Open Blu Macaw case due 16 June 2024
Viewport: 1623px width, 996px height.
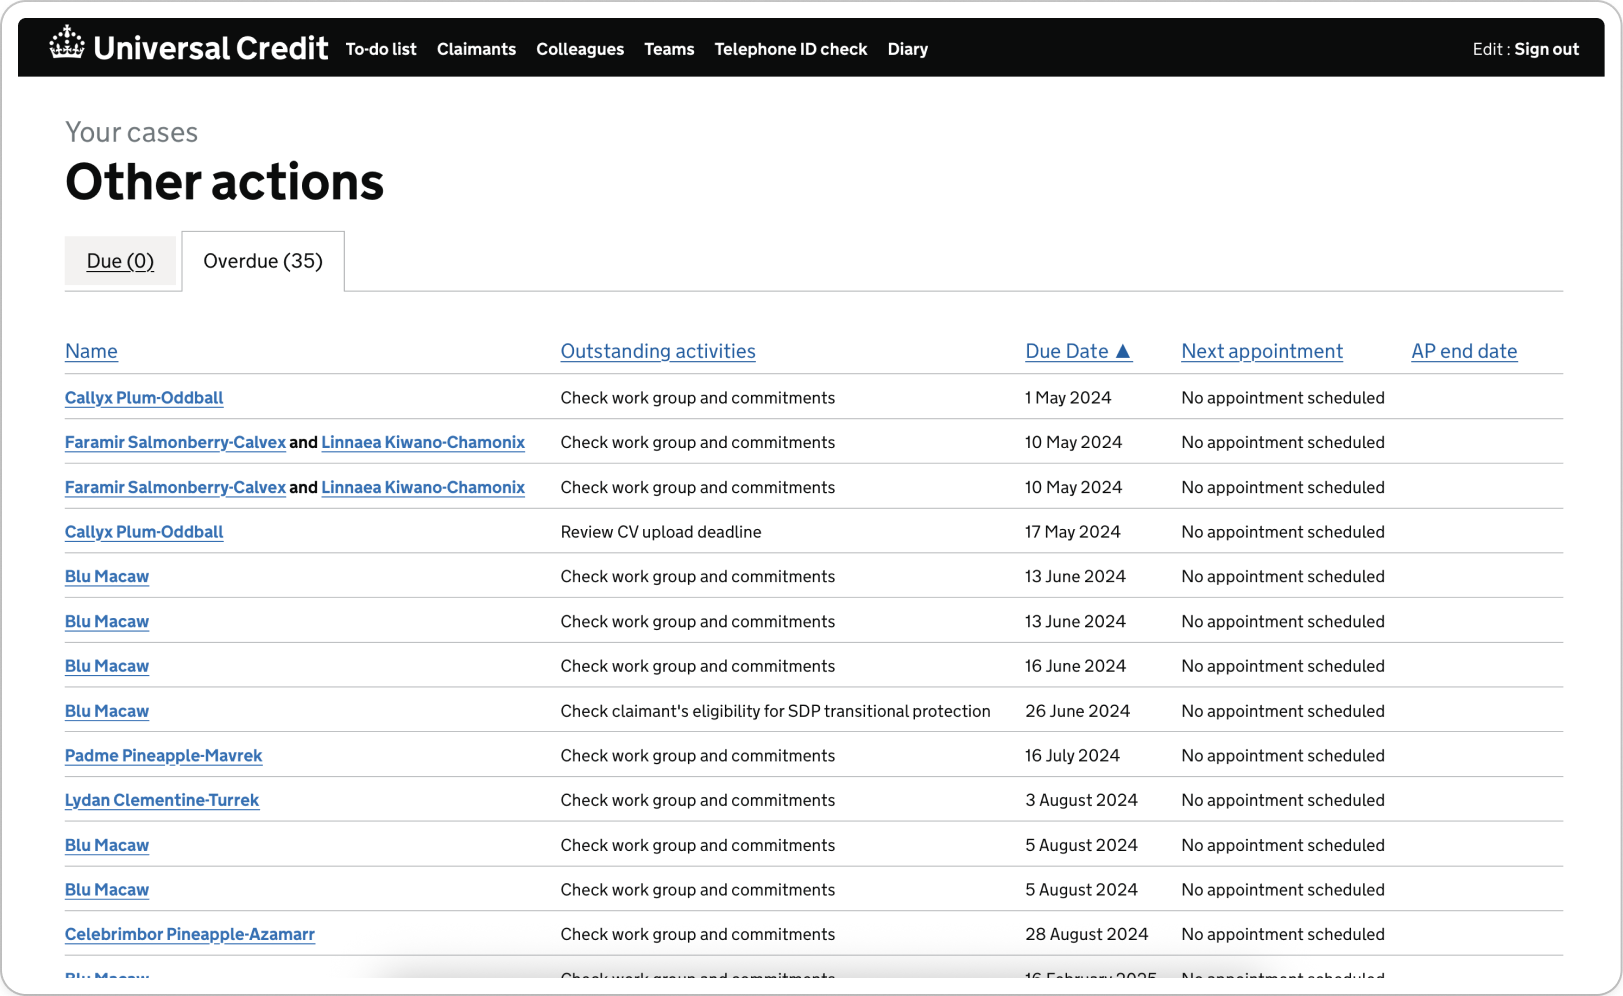[107, 666]
